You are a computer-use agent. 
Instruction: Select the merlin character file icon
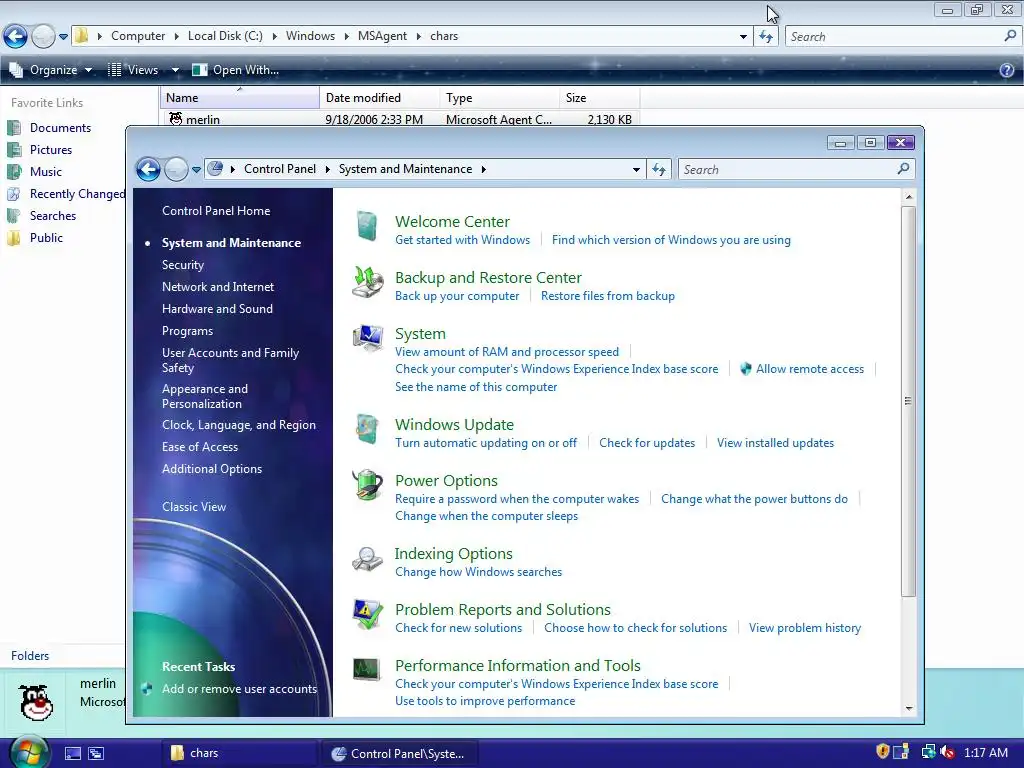click(176, 119)
